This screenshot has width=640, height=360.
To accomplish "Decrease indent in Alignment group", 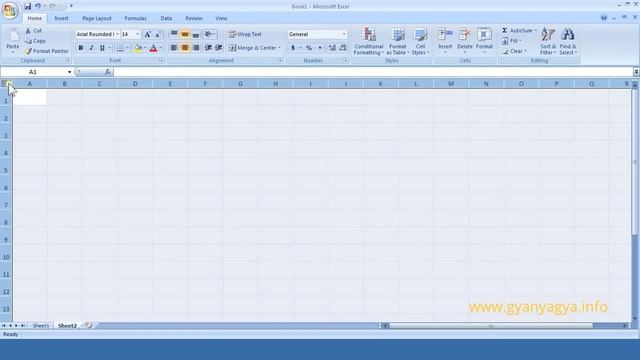I will tap(208, 48).
